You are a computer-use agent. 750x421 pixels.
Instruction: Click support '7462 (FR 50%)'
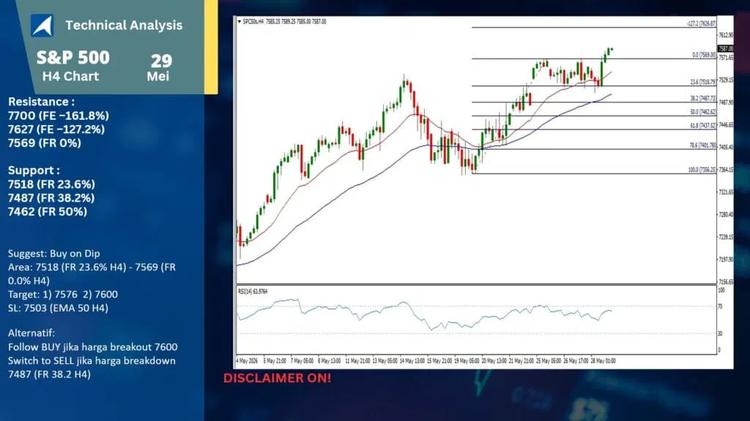point(47,211)
